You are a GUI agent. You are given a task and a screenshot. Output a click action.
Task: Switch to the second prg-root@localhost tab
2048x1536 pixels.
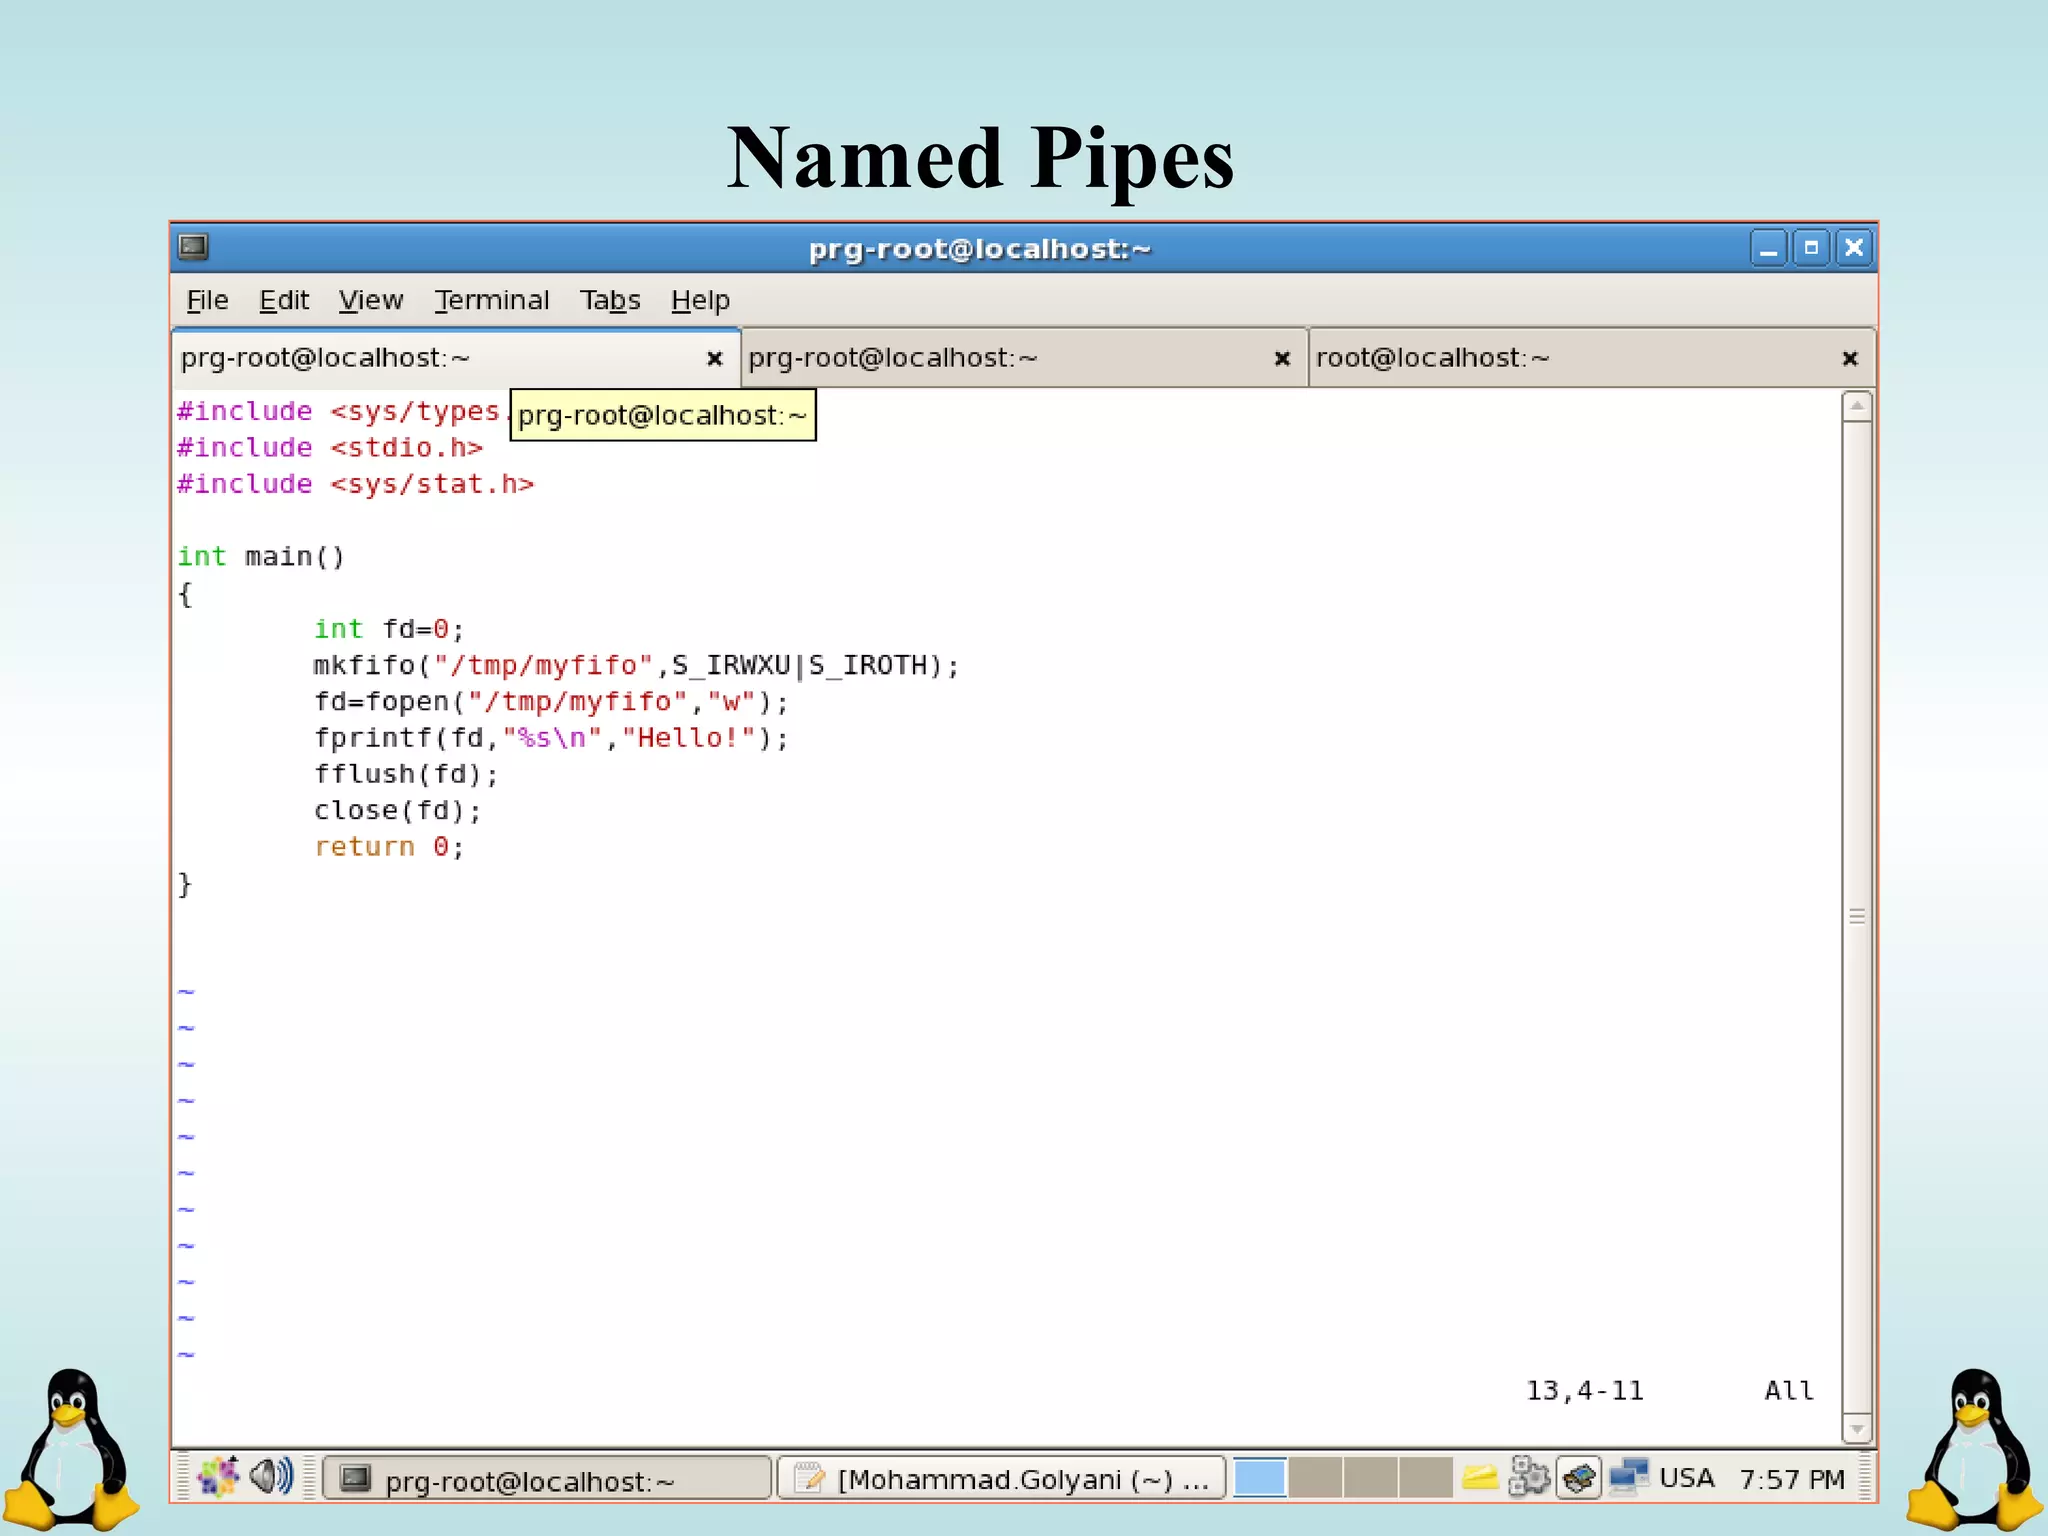click(x=1023, y=358)
